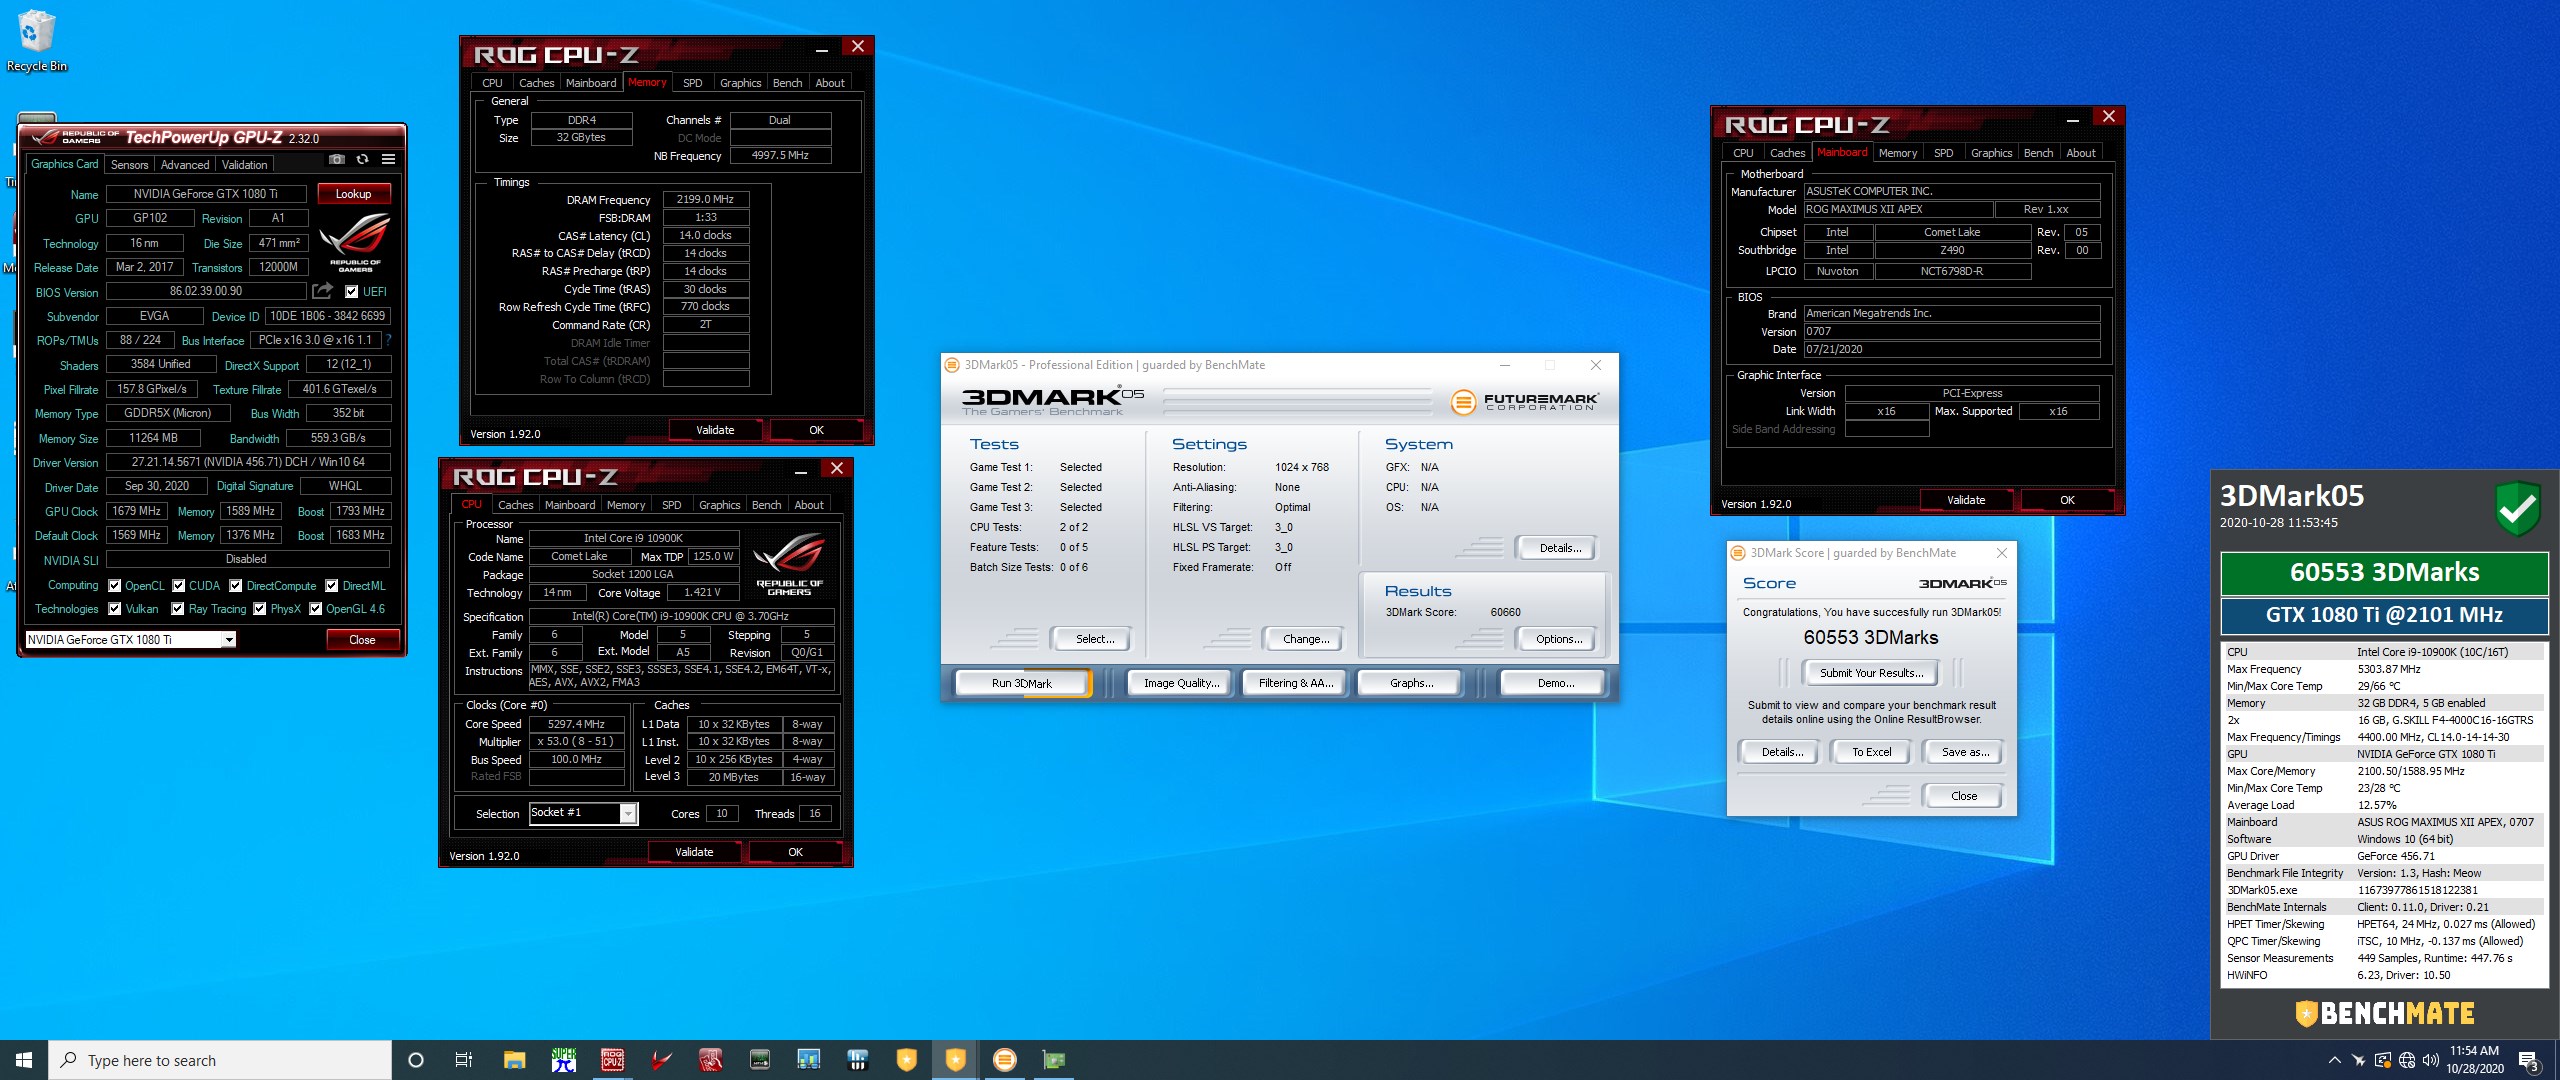The image size is (2560, 1080).
Task: Open the notification center icon
Action: pos(2529,1061)
